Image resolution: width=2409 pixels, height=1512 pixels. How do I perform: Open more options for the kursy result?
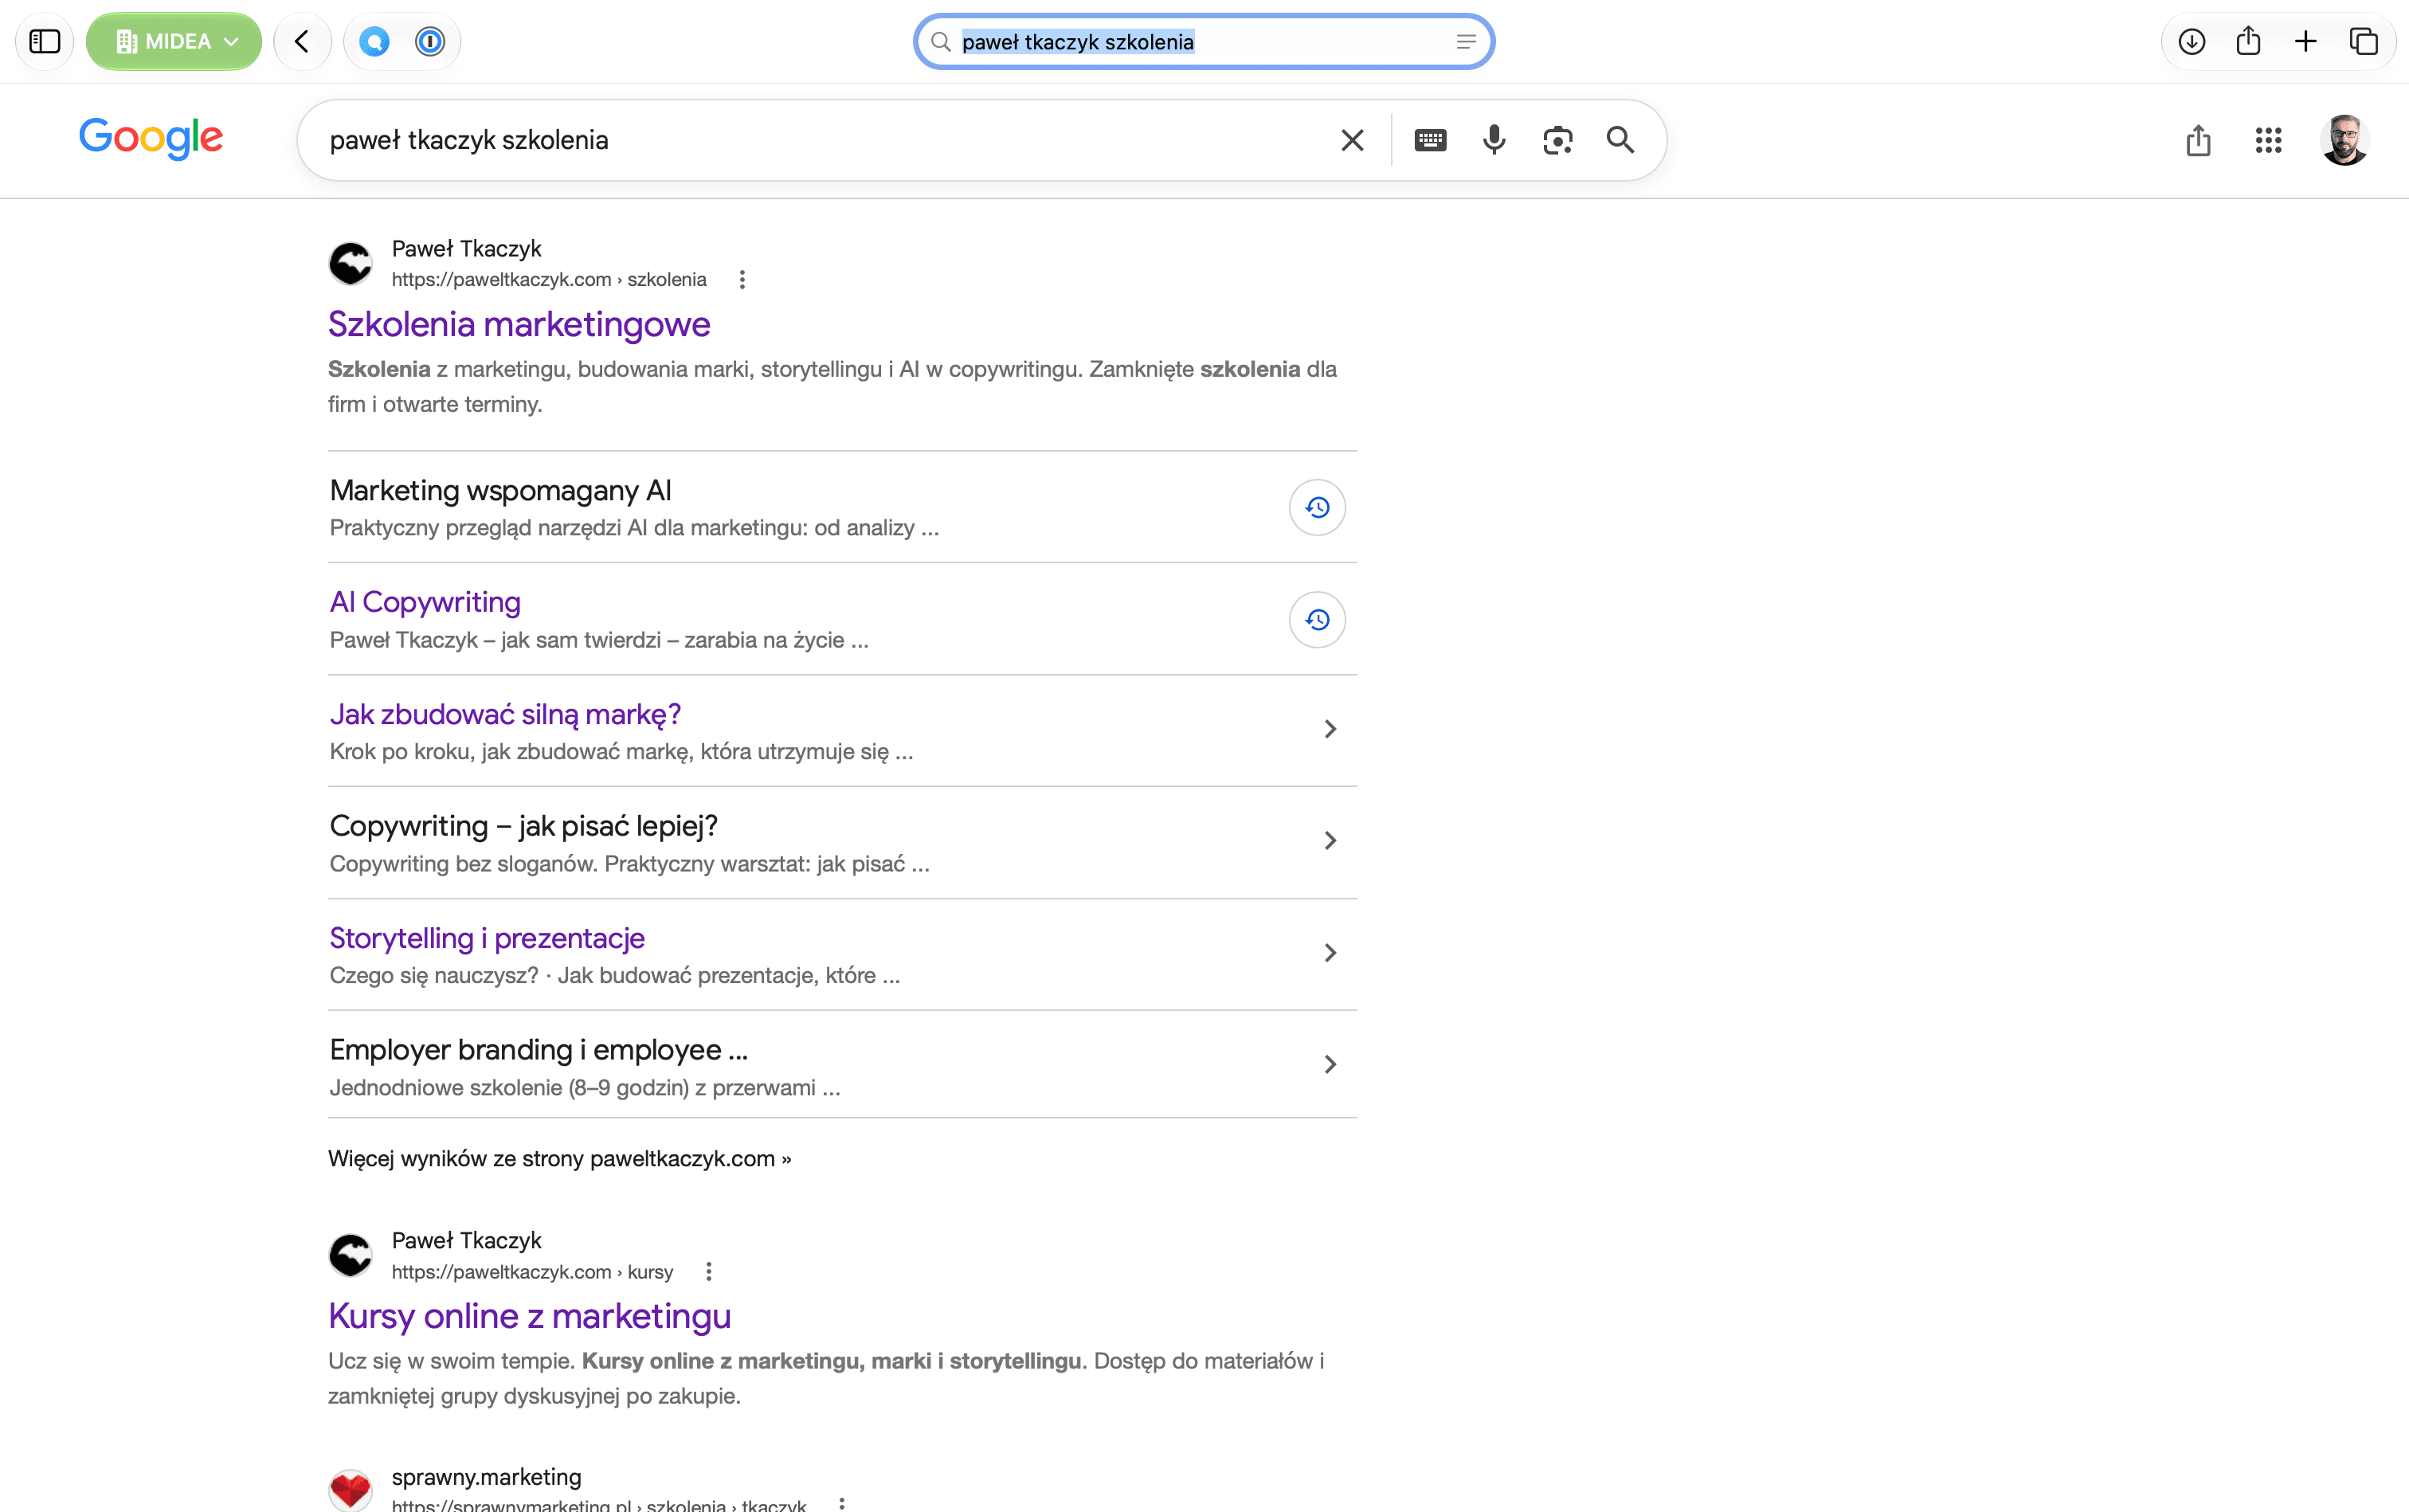tap(709, 1272)
